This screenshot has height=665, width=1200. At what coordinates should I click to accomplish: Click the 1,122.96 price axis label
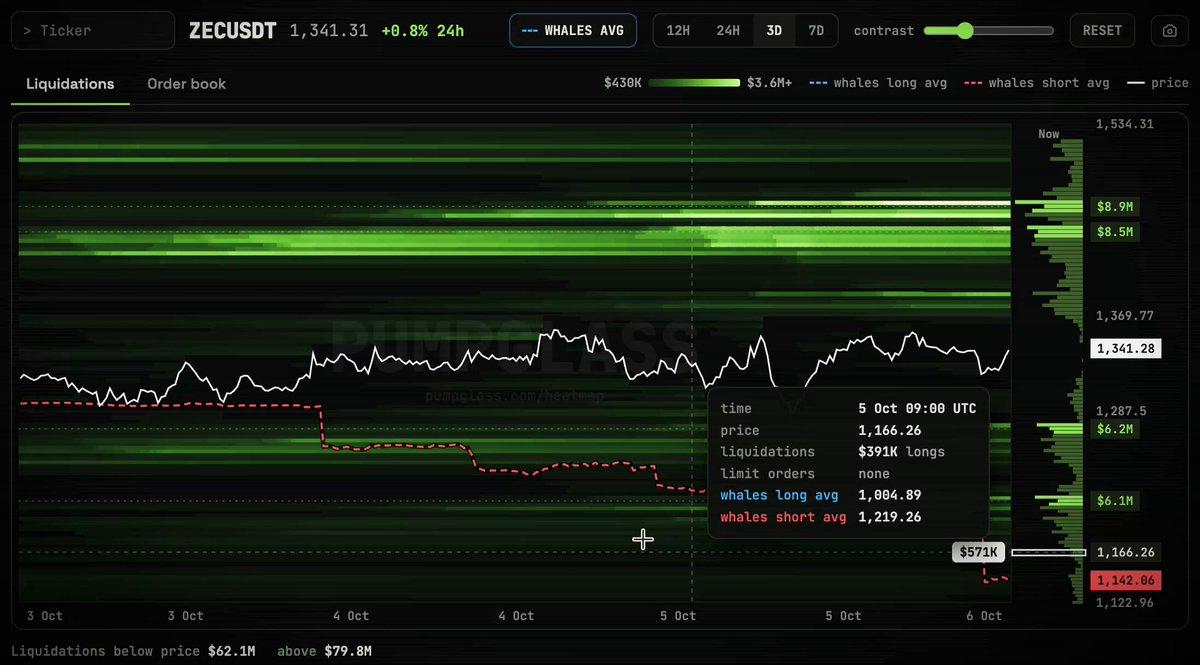click(1125, 602)
